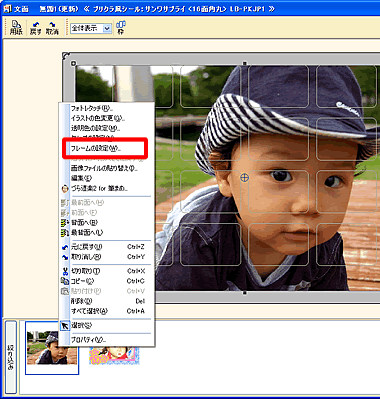
Task: Click the 戻す undo toolbar icon
Action: 35,28
